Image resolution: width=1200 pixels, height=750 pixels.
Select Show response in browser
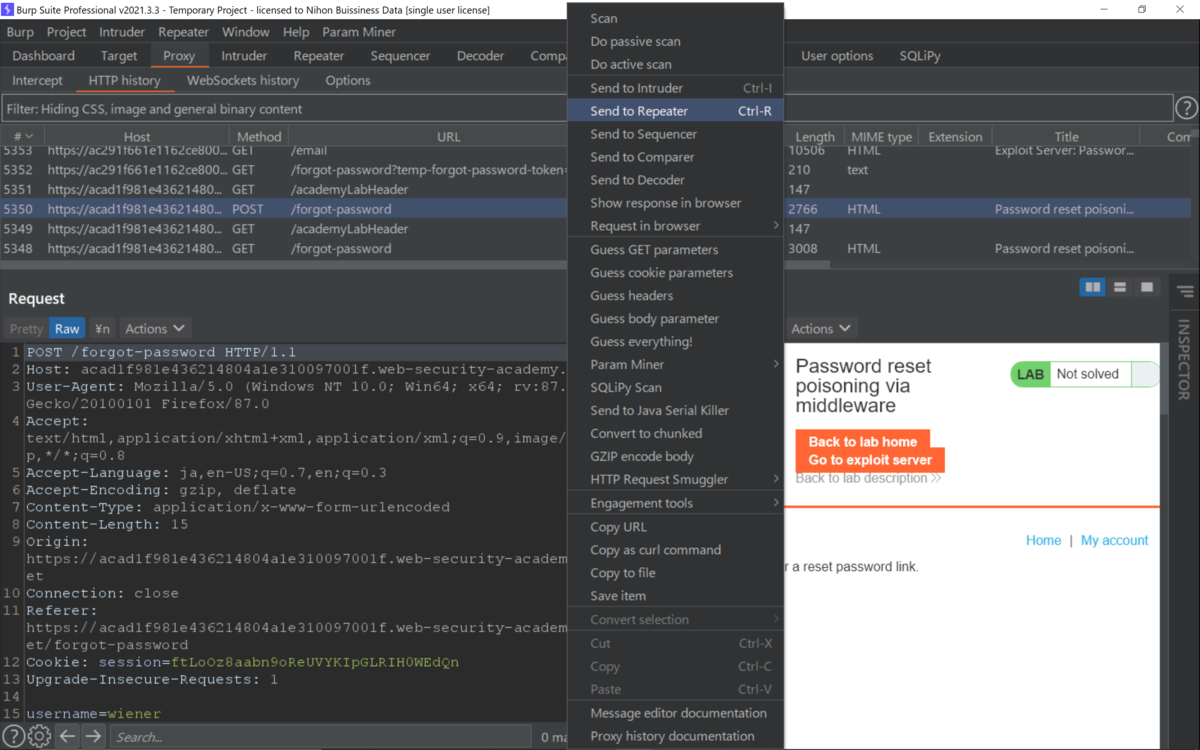pos(675,203)
